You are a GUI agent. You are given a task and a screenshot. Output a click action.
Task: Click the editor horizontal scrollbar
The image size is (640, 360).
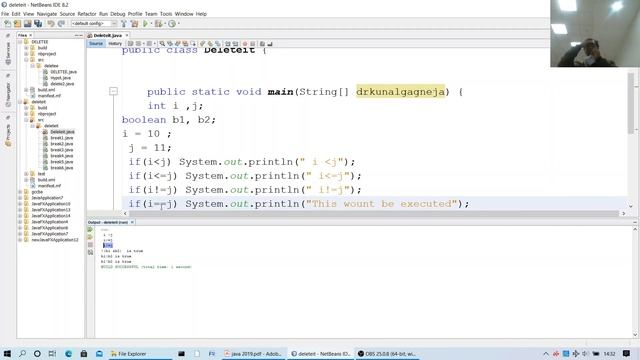click(x=374, y=213)
